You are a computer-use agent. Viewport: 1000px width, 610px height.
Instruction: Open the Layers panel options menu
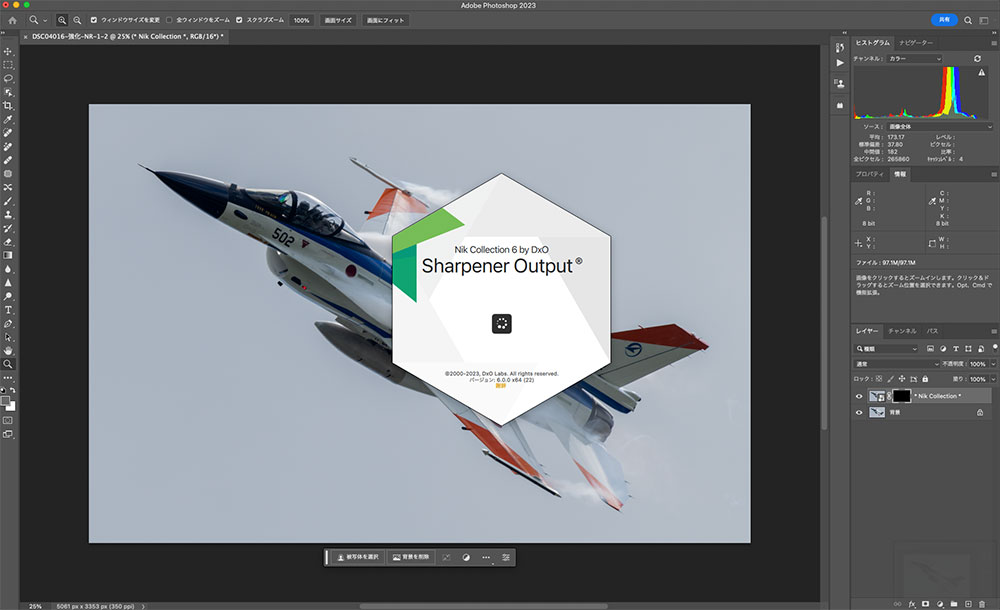[994, 331]
